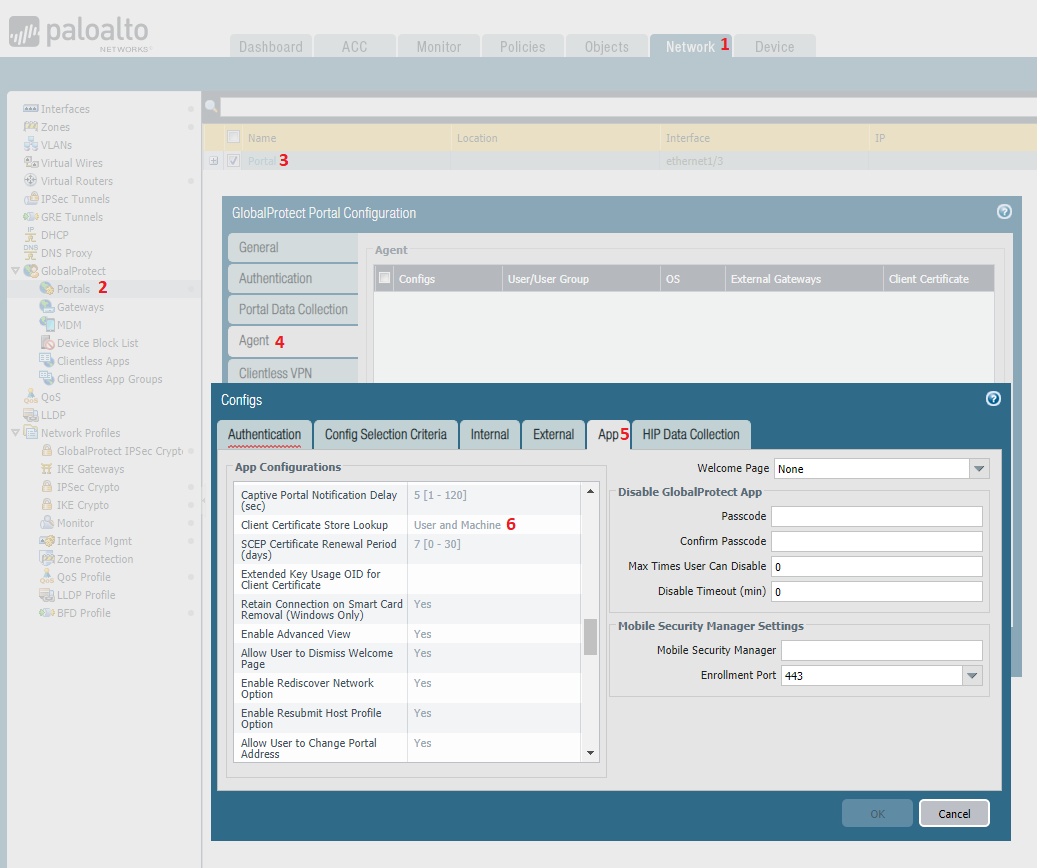Screen dimensions: 1037x868
Task: Check the Configs header checkbox in Agent table
Action: point(383,278)
